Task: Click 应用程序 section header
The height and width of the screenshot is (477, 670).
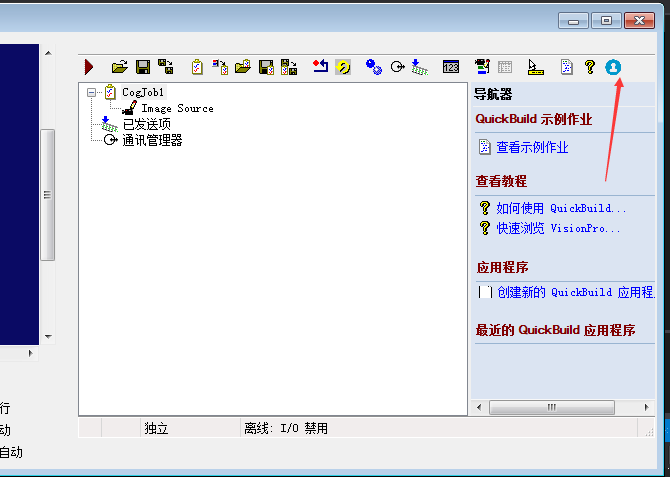Action: (502, 268)
